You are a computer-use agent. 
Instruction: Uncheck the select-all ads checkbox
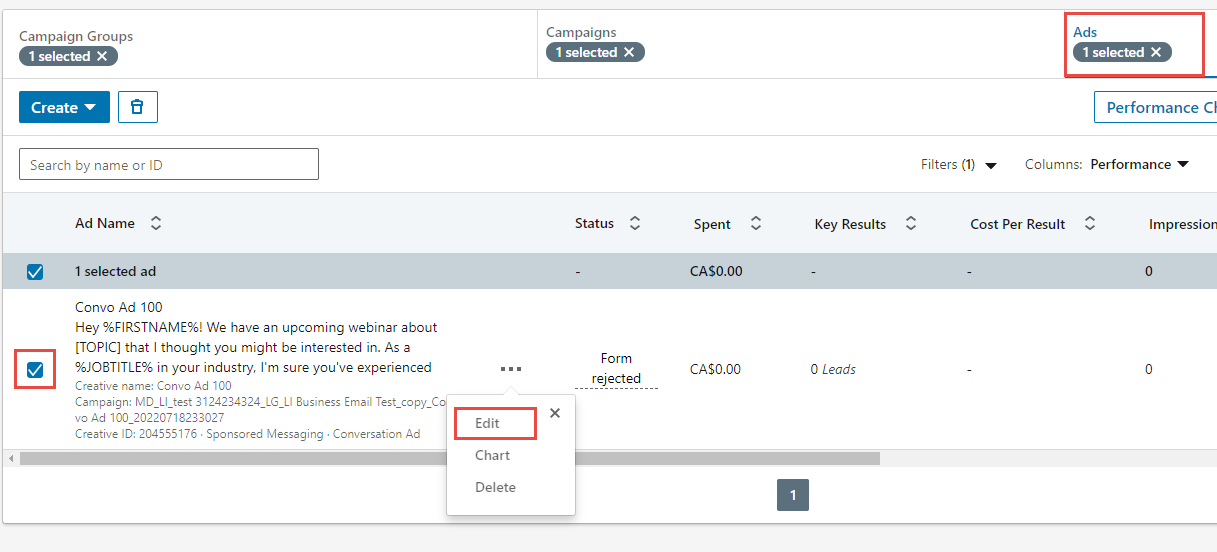(35, 272)
